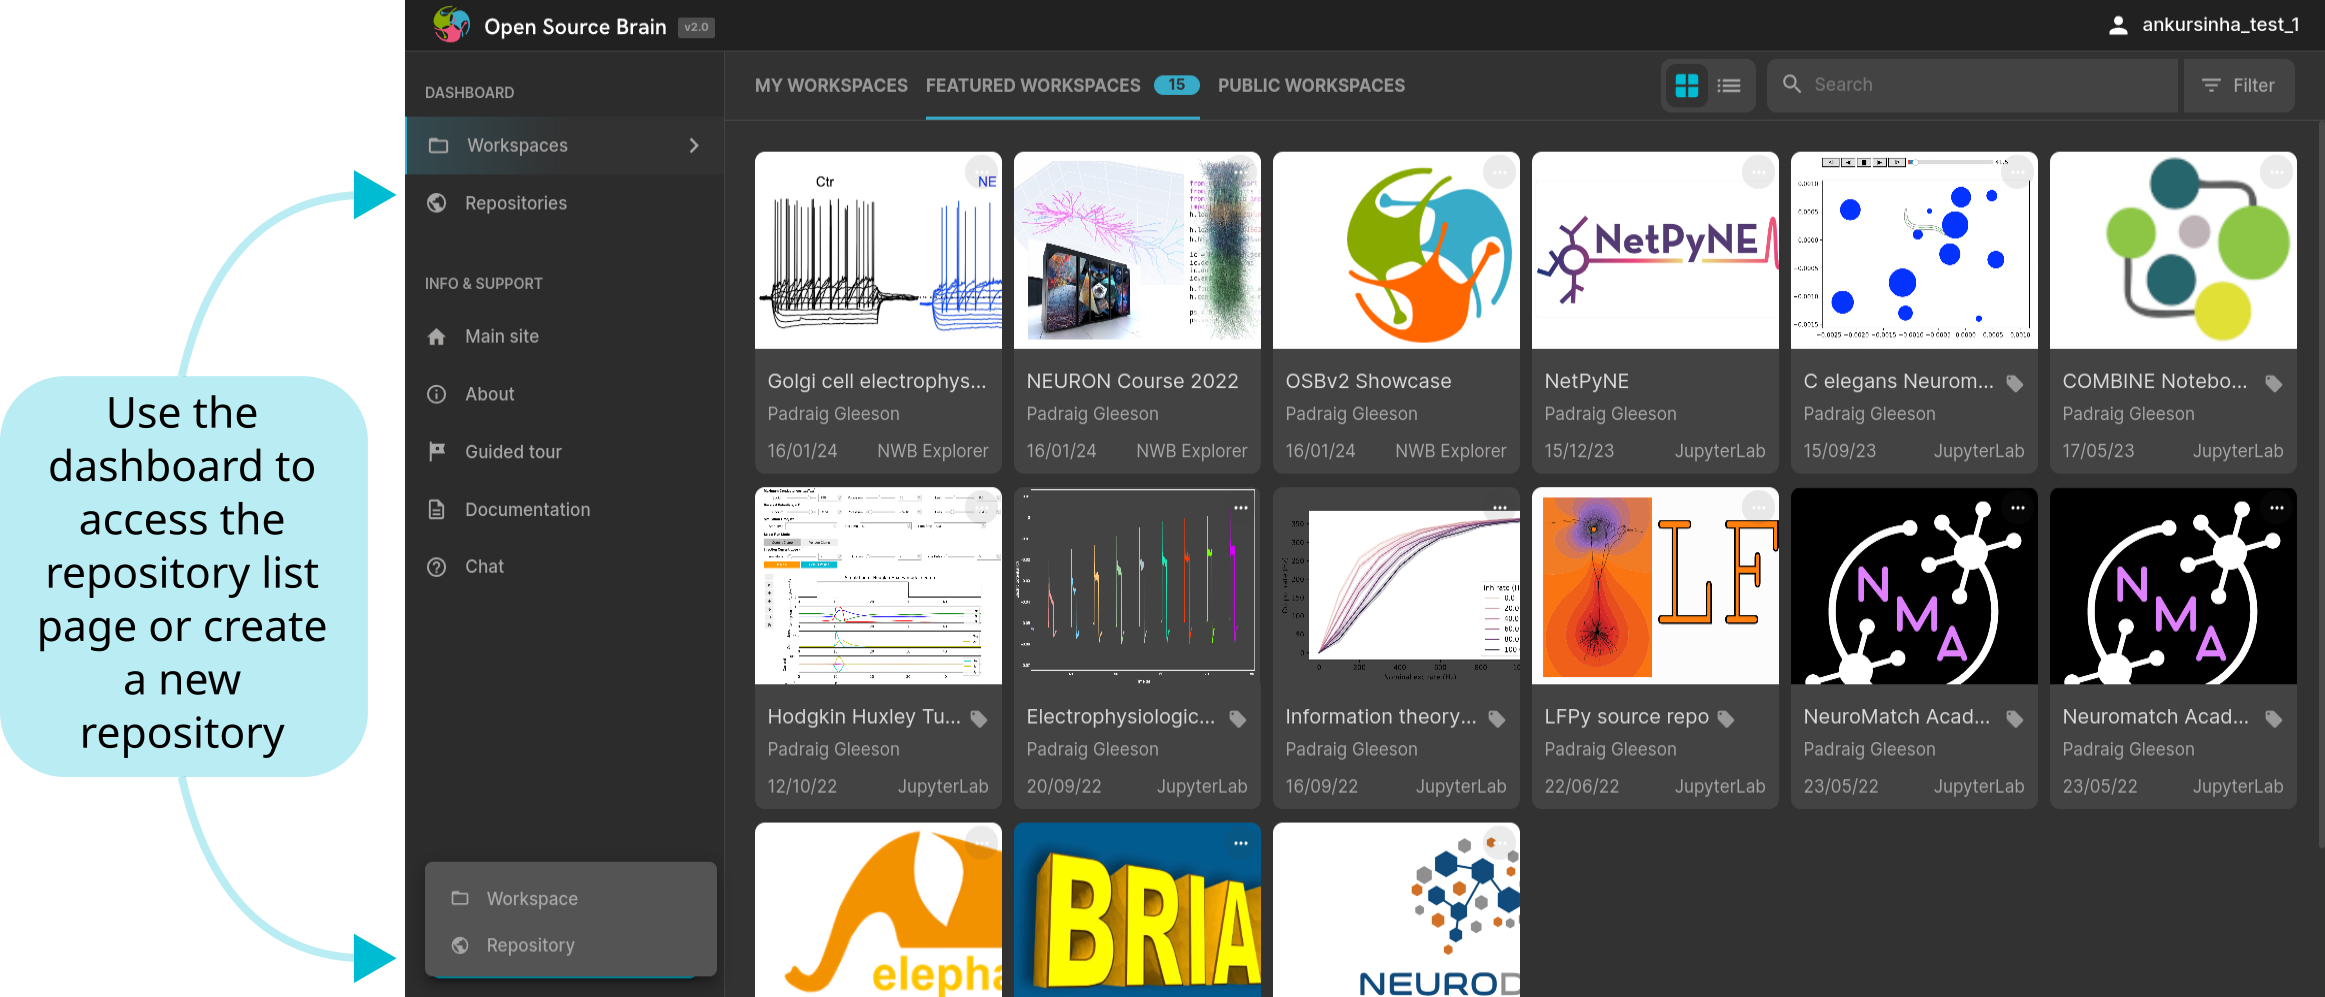
Task: Switch to grid view of workspaces
Action: 1687,86
